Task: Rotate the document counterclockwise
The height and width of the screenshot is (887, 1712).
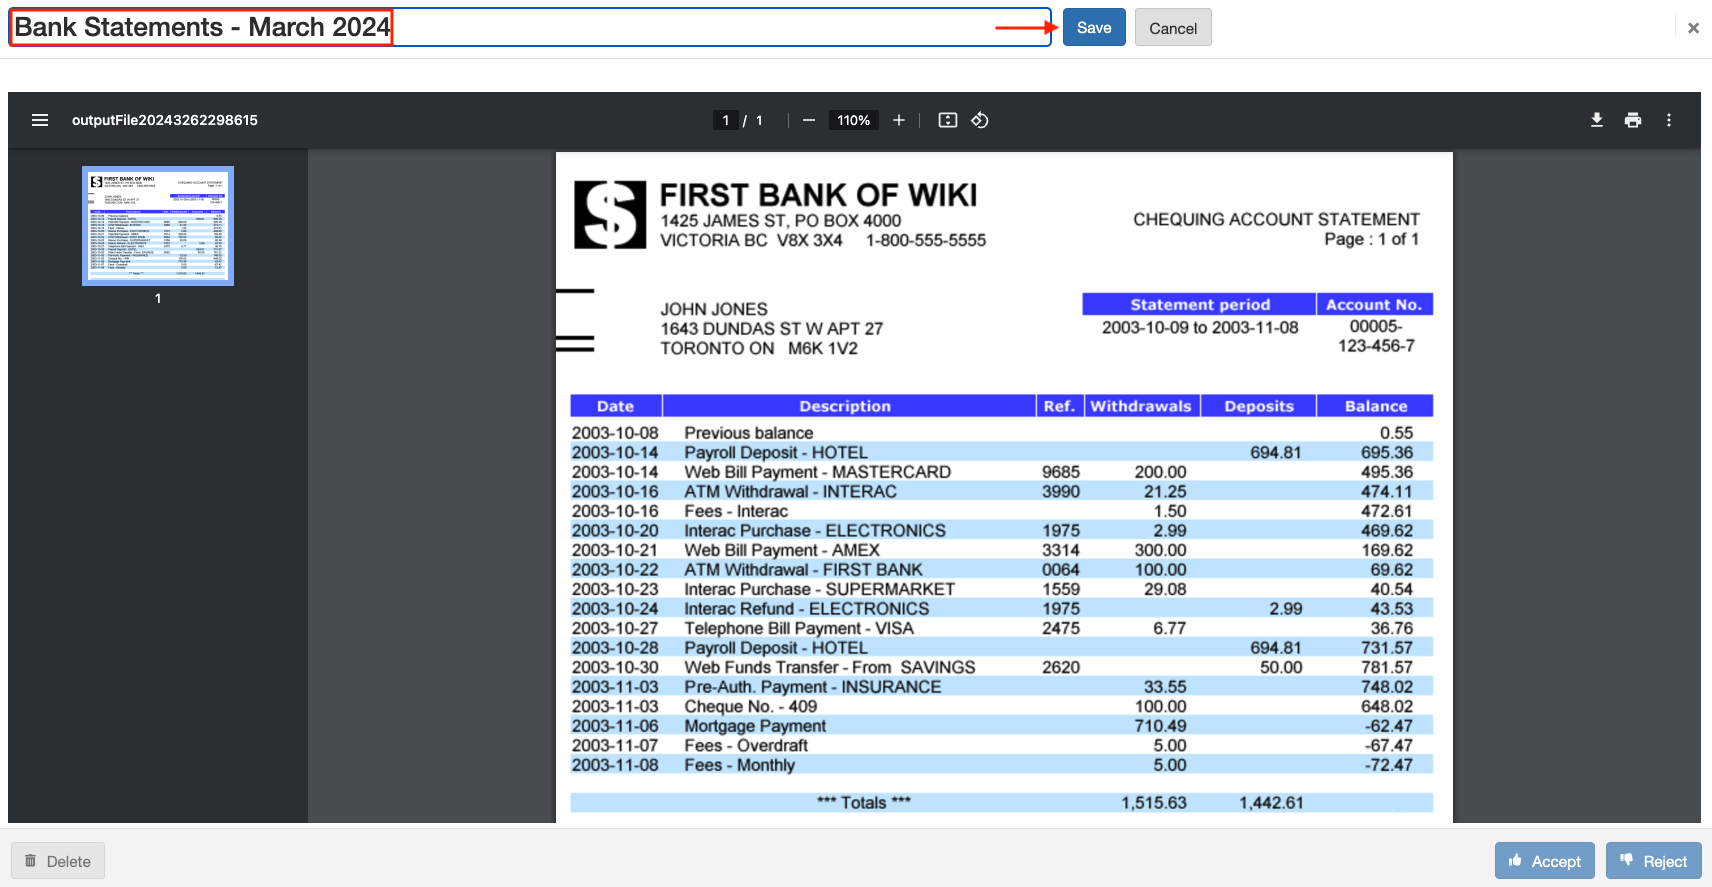Action: 980,120
